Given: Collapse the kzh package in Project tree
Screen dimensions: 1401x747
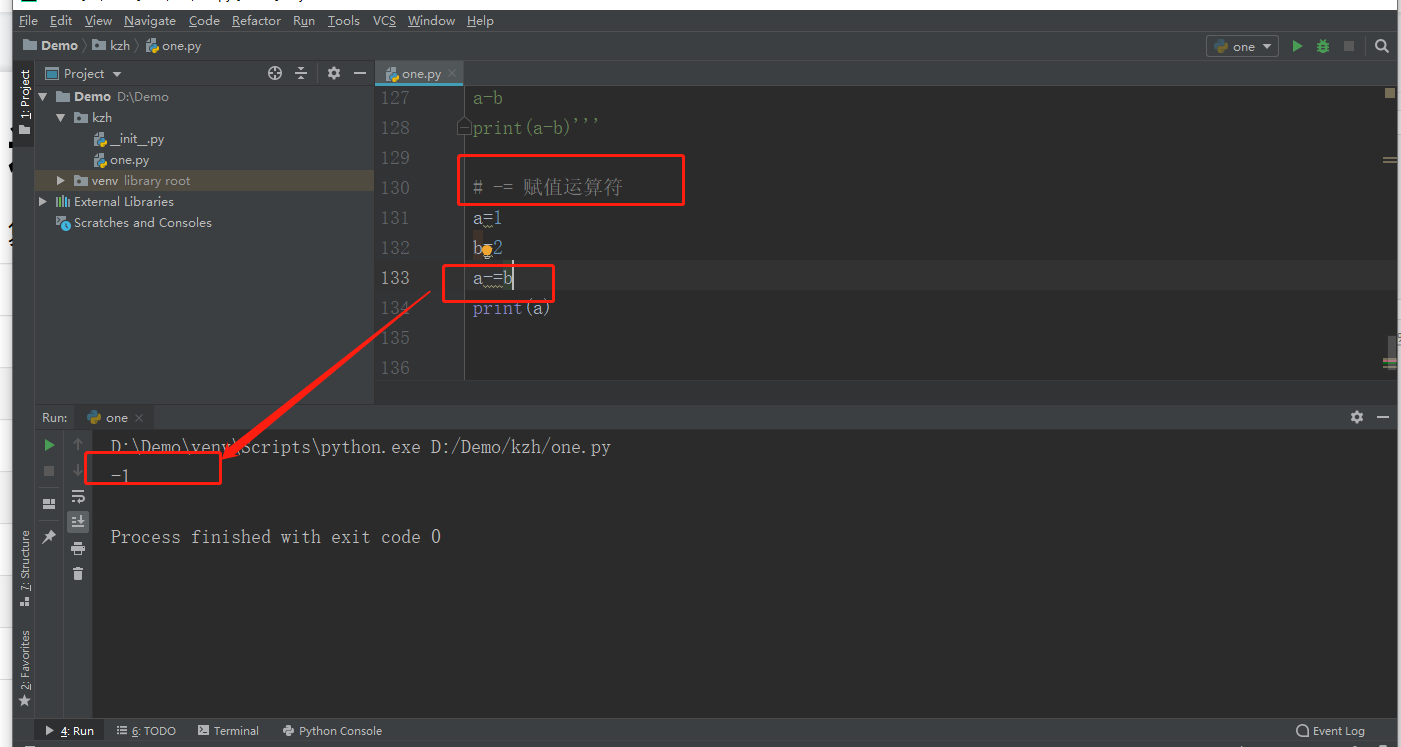Looking at the screenshot, I should click(59, 117).
